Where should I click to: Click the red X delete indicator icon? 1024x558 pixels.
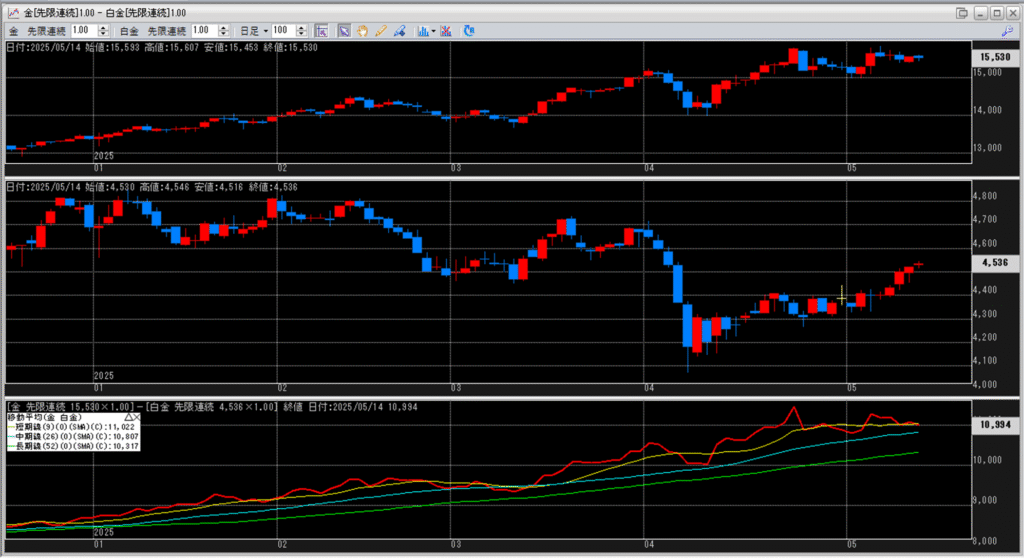[446, 31]
